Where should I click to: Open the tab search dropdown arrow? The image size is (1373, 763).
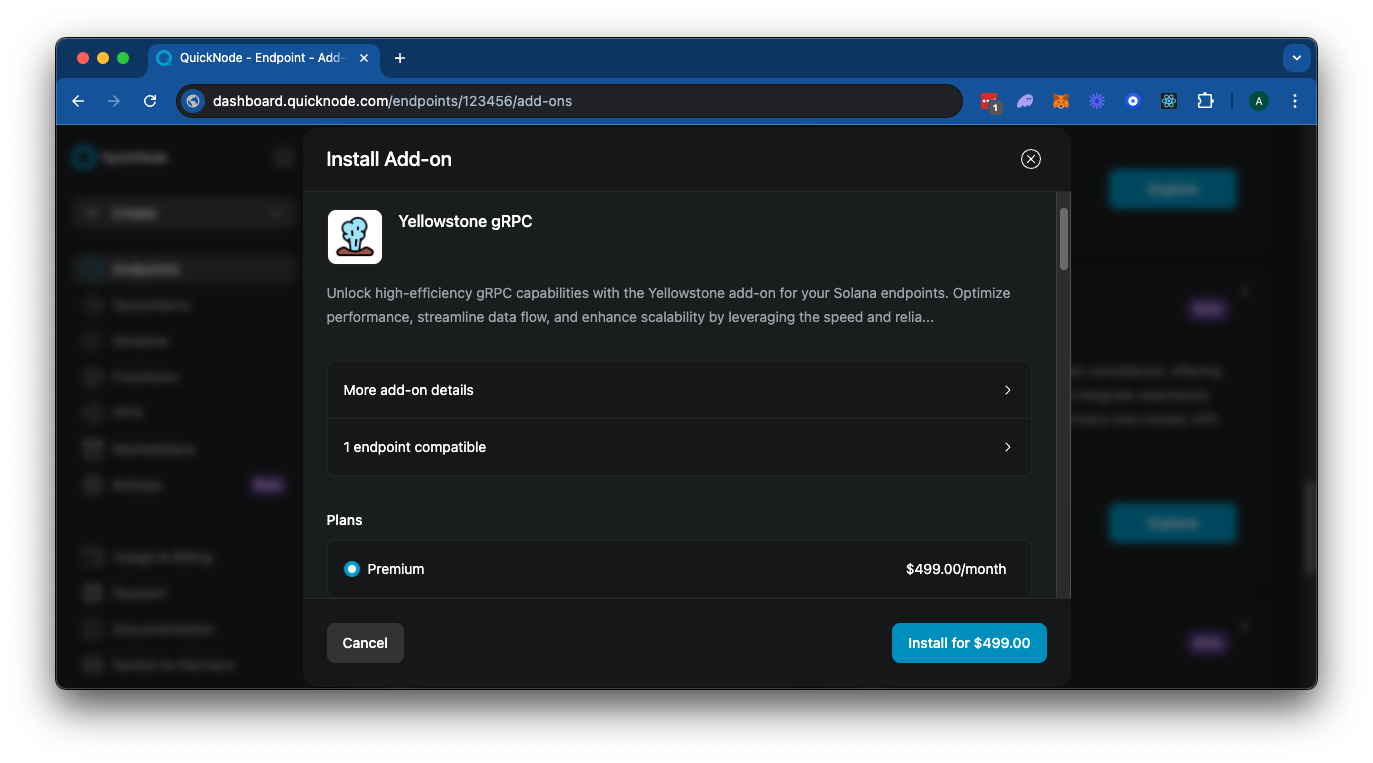tap(1296, 58)
